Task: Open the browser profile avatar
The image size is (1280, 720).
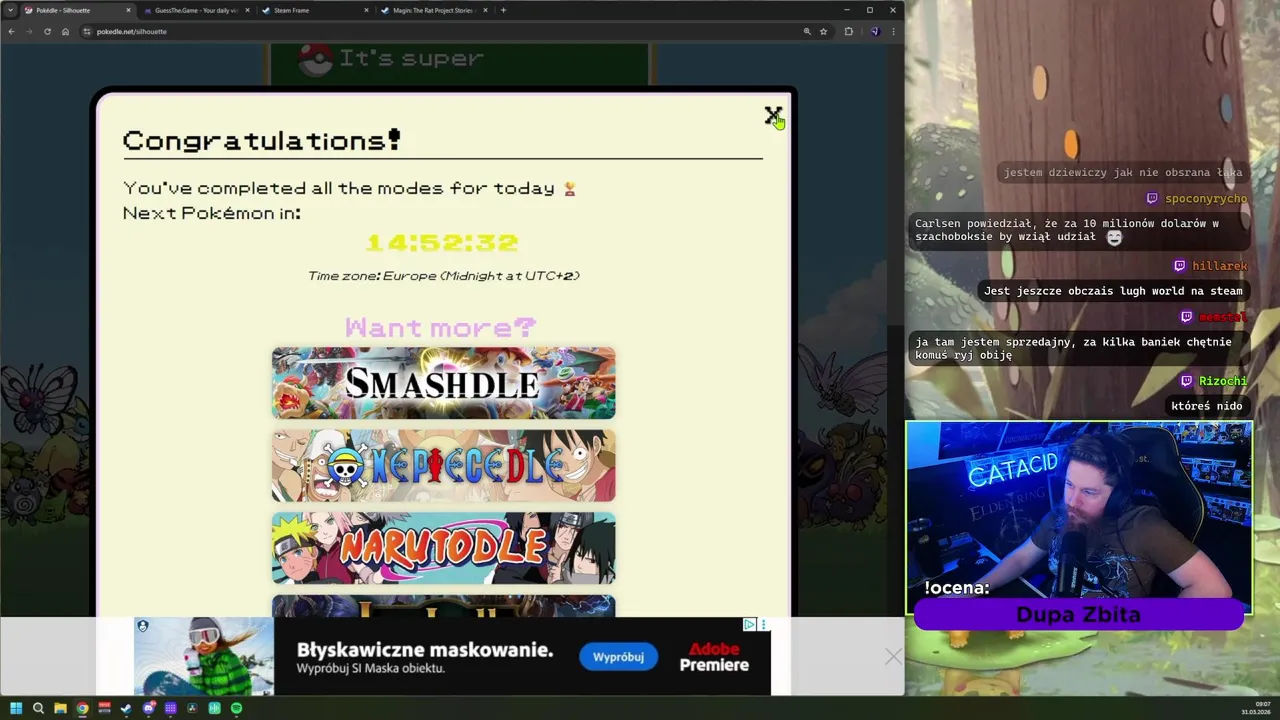Action: pyautogui.click(x=874, y=31)
